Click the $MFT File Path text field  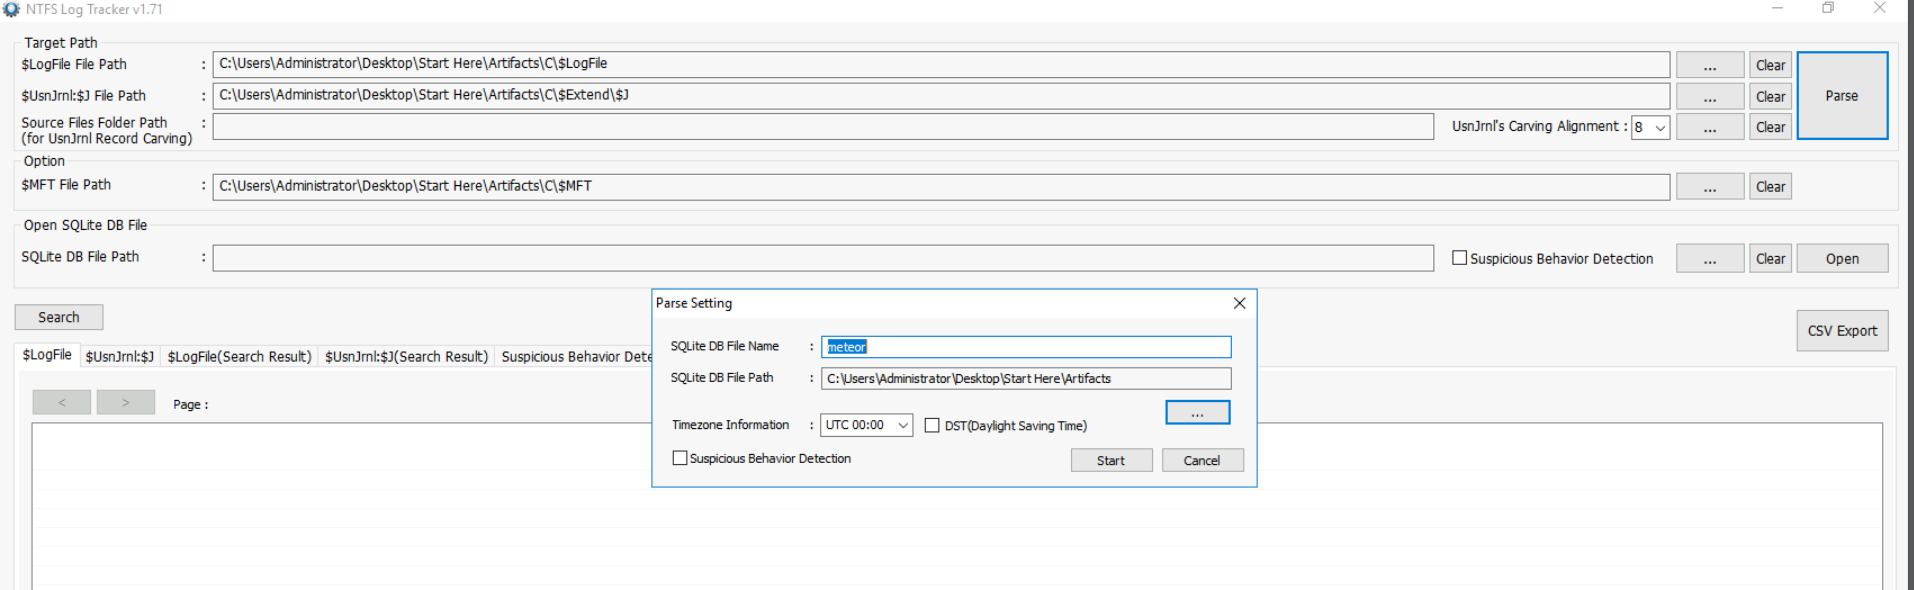click(x=941, y=186)
